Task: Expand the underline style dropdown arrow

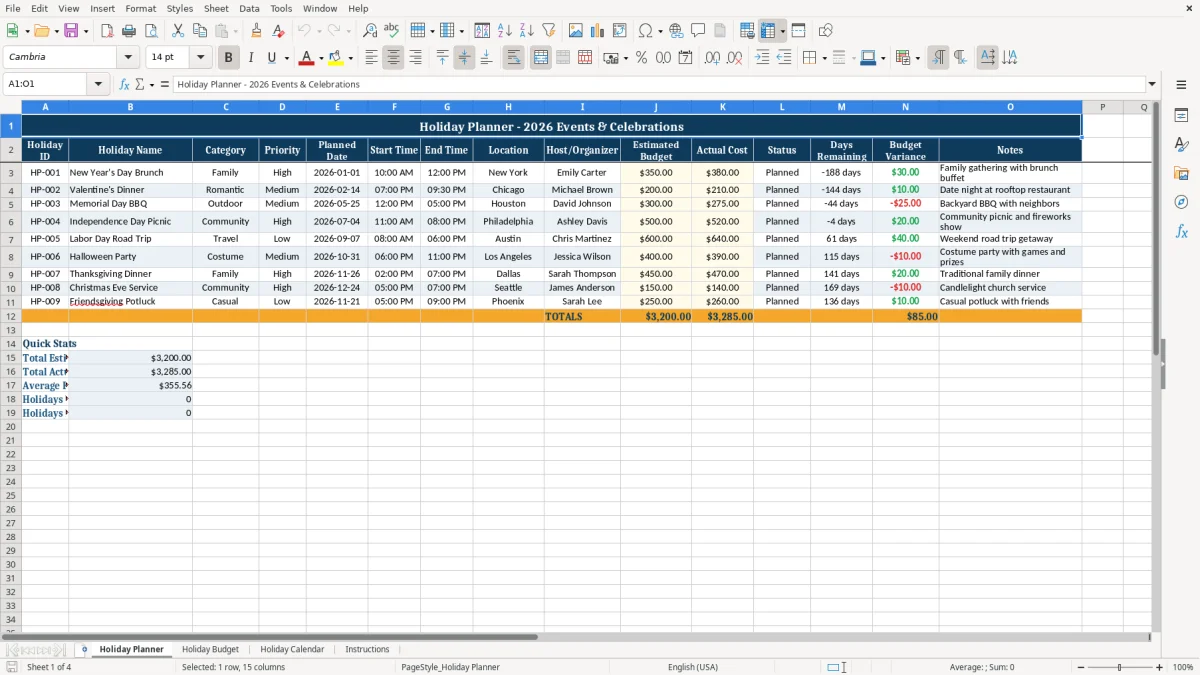Action: point(286,58)
